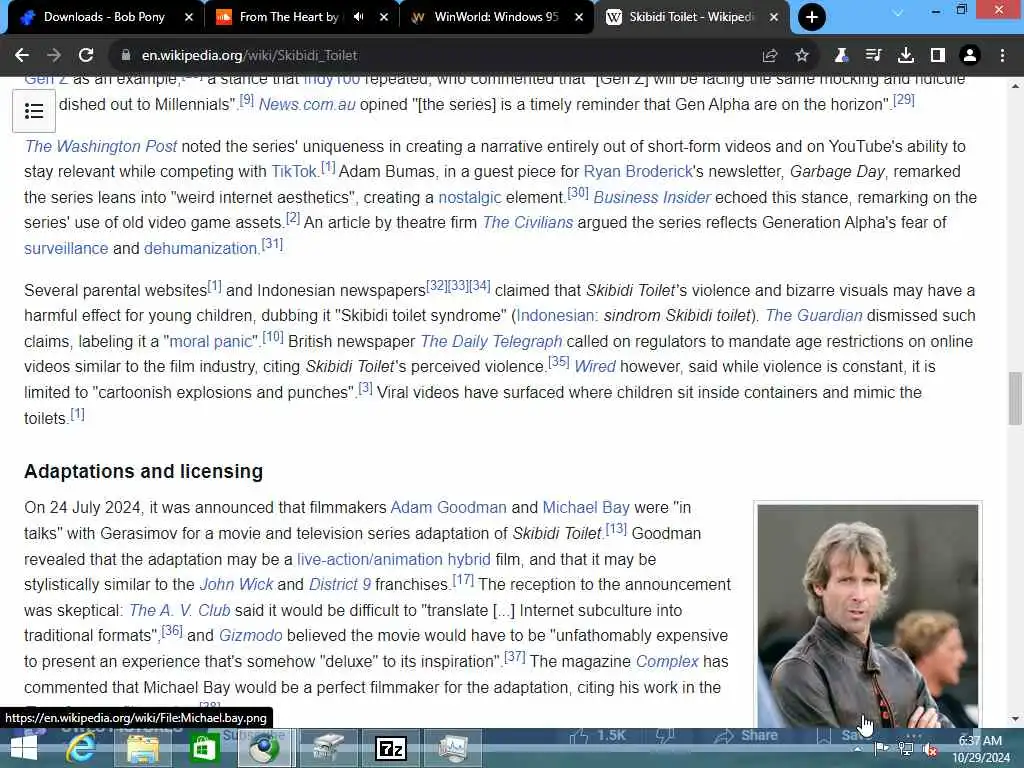Share this page via the share icon
This screenshot has height=768, width=1024.
[770, 56]
